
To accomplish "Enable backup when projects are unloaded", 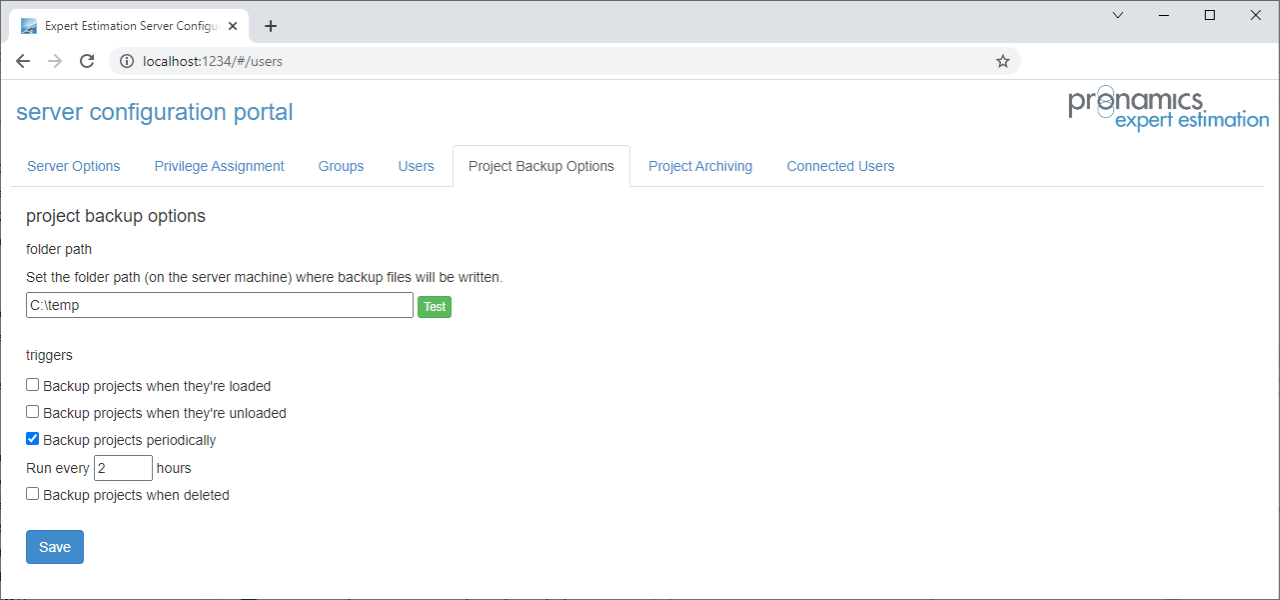I will [33, 412].
